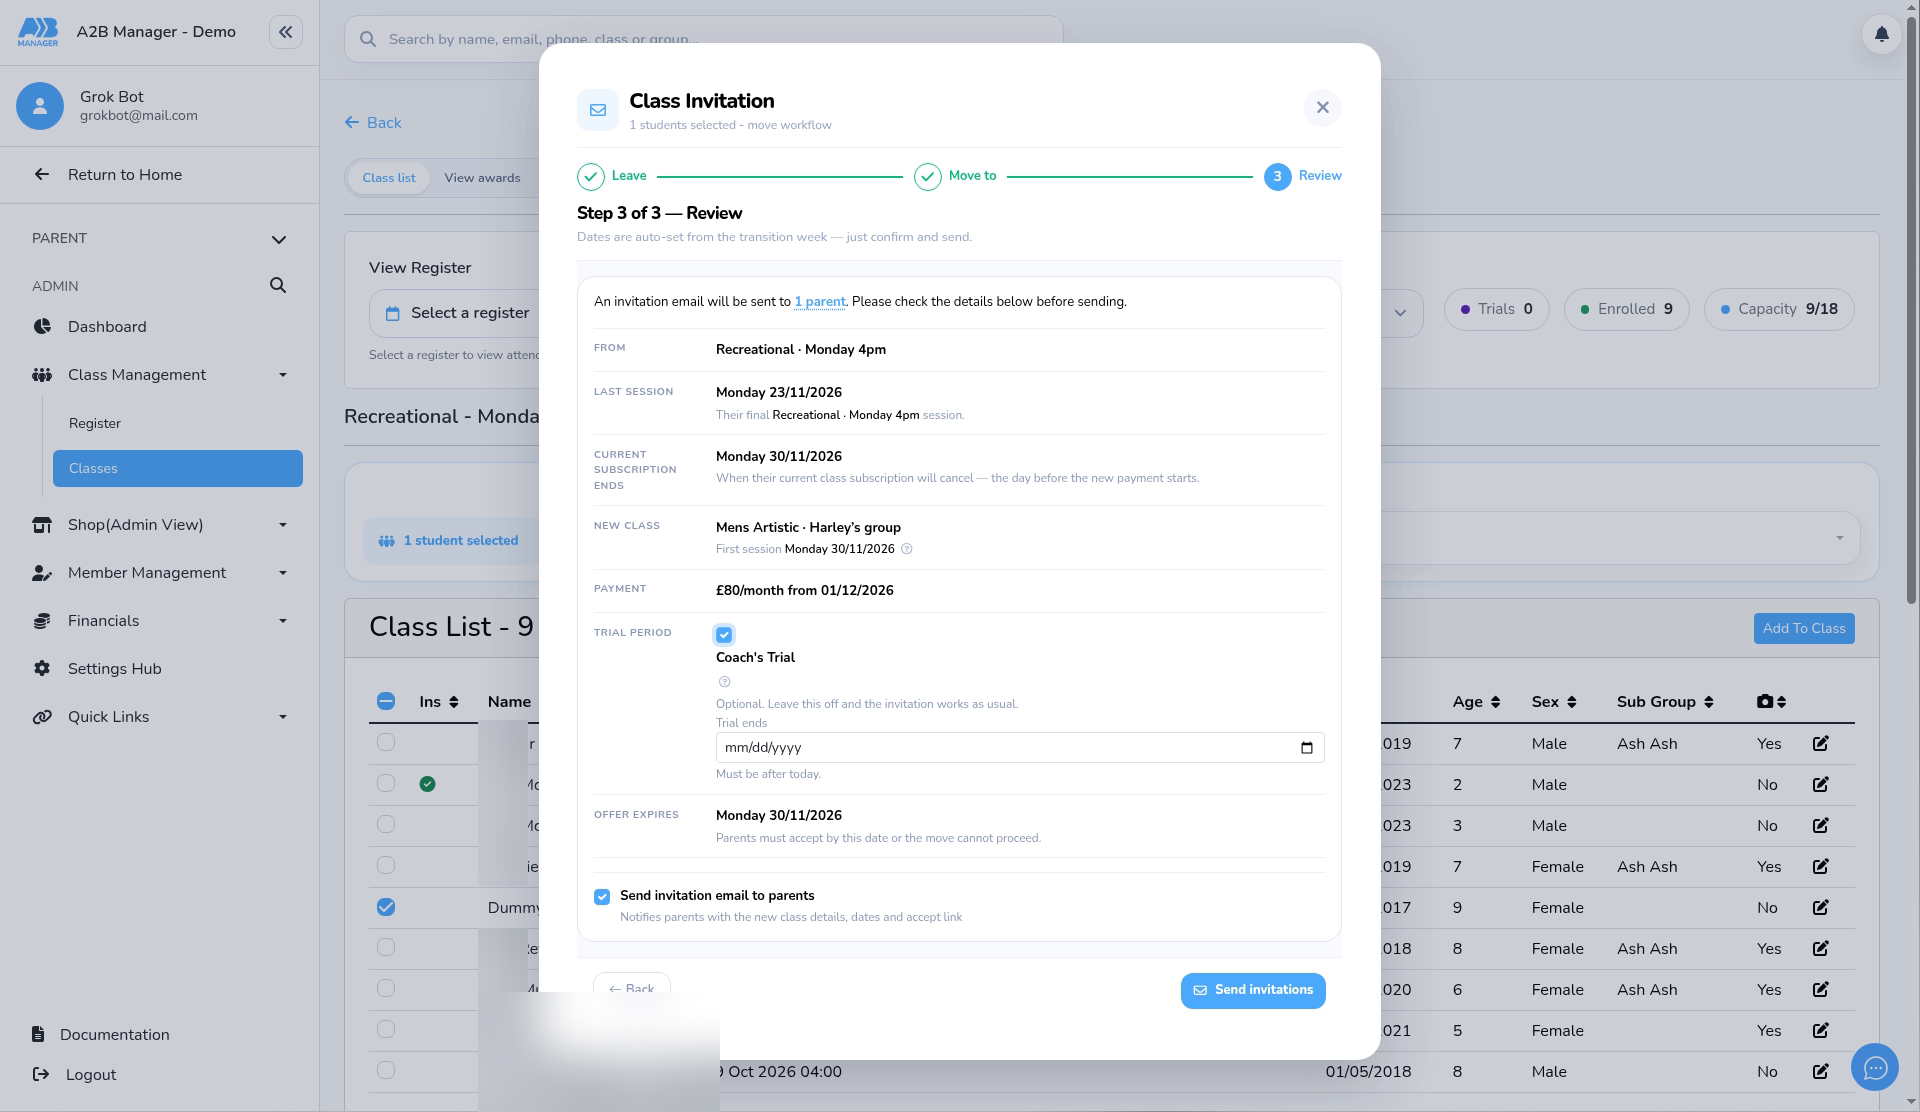Open Settings Hub

click(x=114, y=669)
